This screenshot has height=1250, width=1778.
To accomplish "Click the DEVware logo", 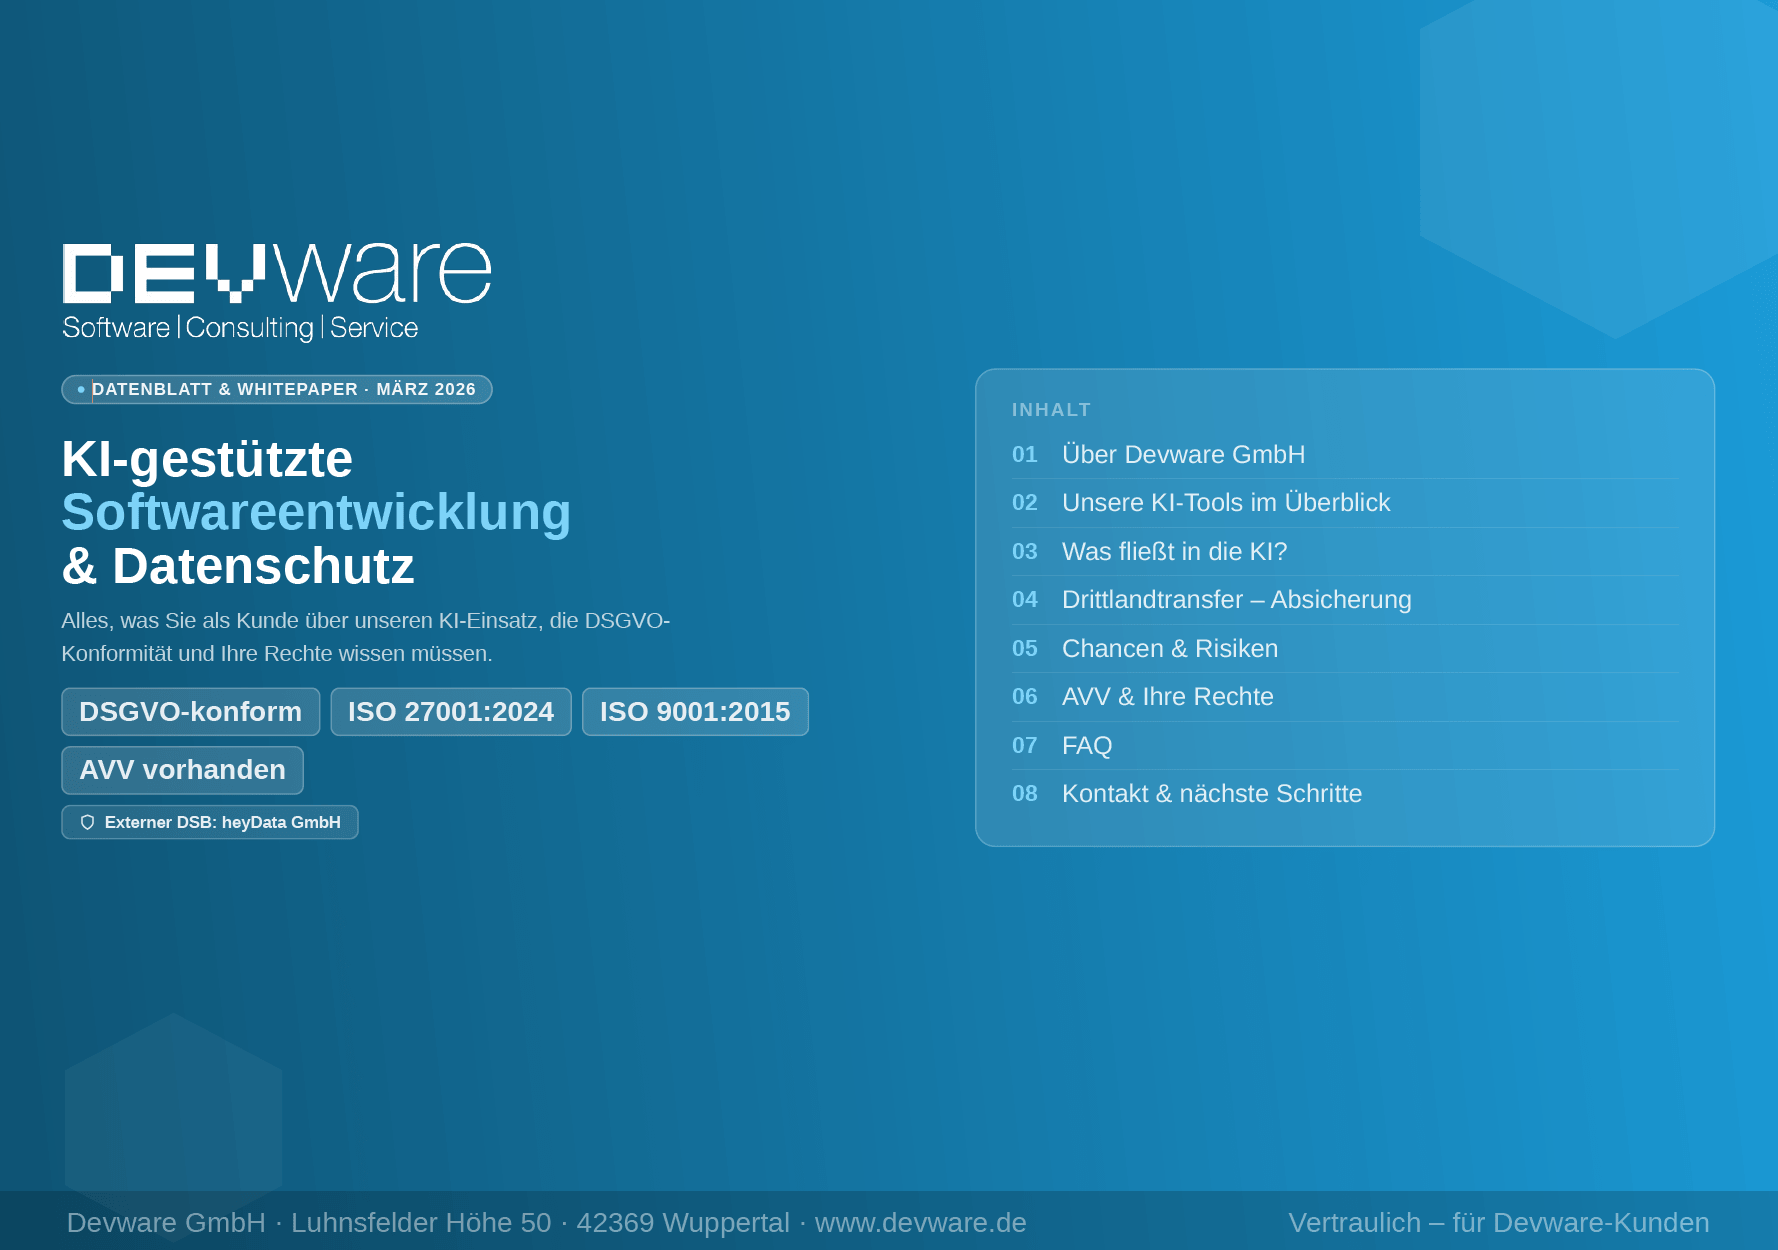I will (275, 285).
